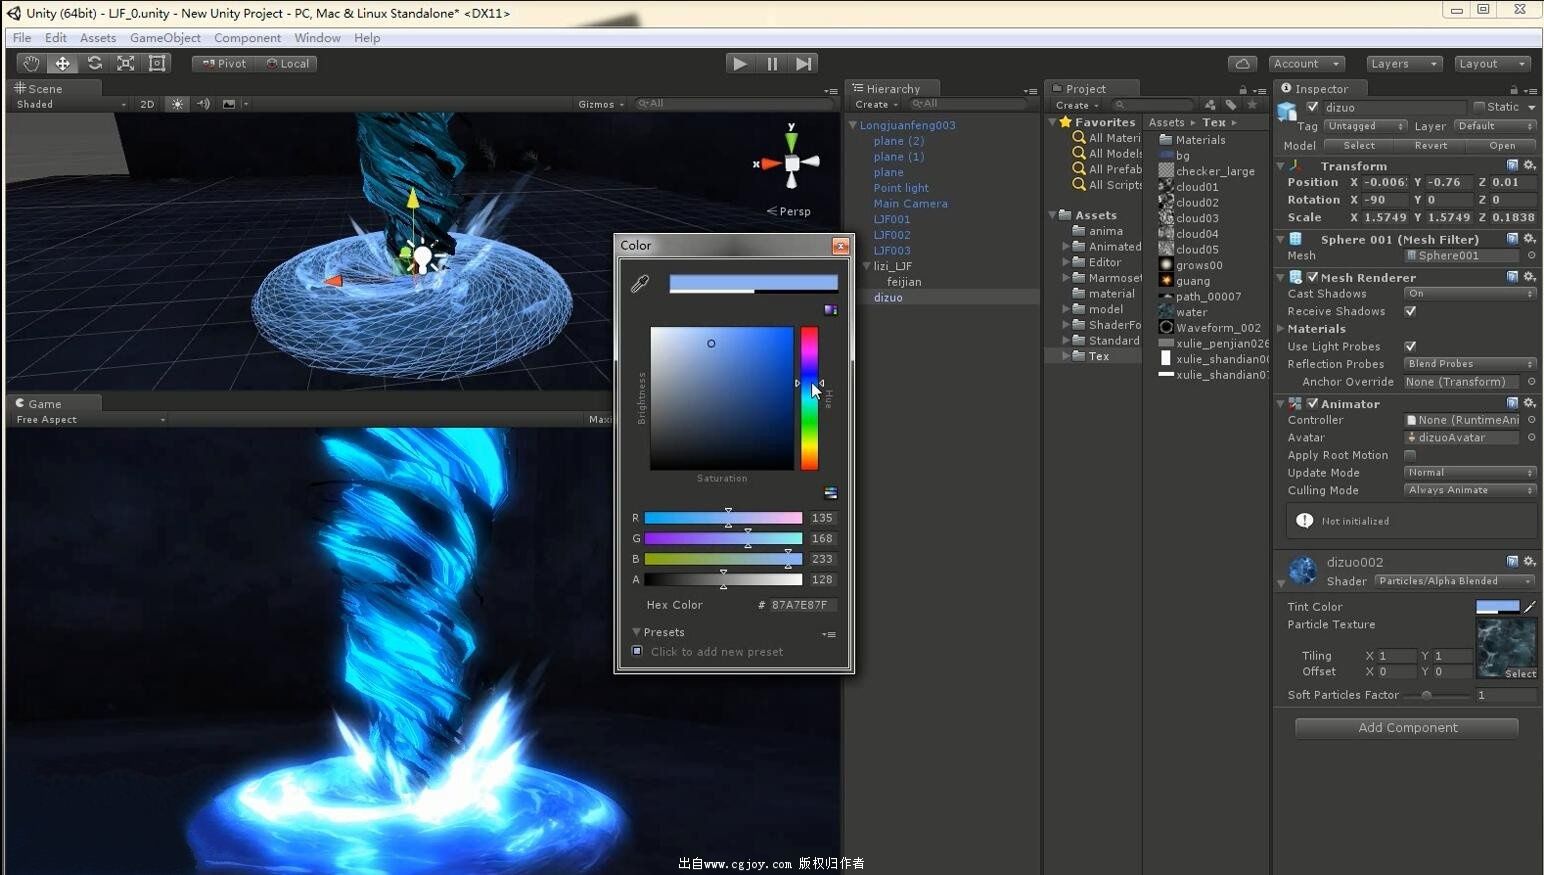The height and width of the screenshot is (875, 1544).
Task: Select the Scale tool
Action: (x=126, y=63)
